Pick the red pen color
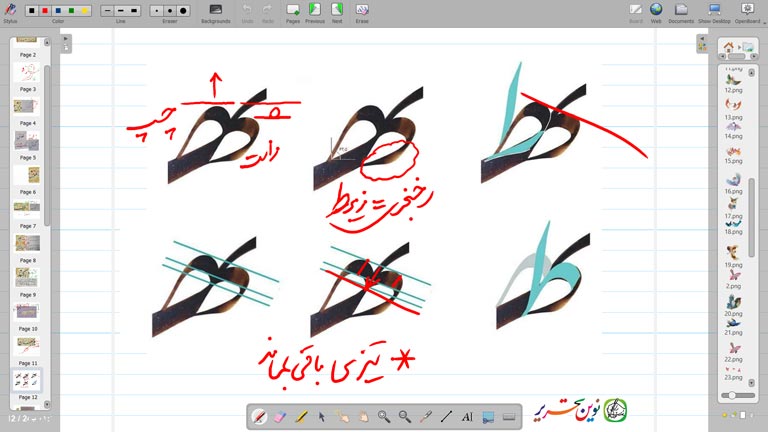768x432 pixels. pyautogui.click(x=45, y=10)
